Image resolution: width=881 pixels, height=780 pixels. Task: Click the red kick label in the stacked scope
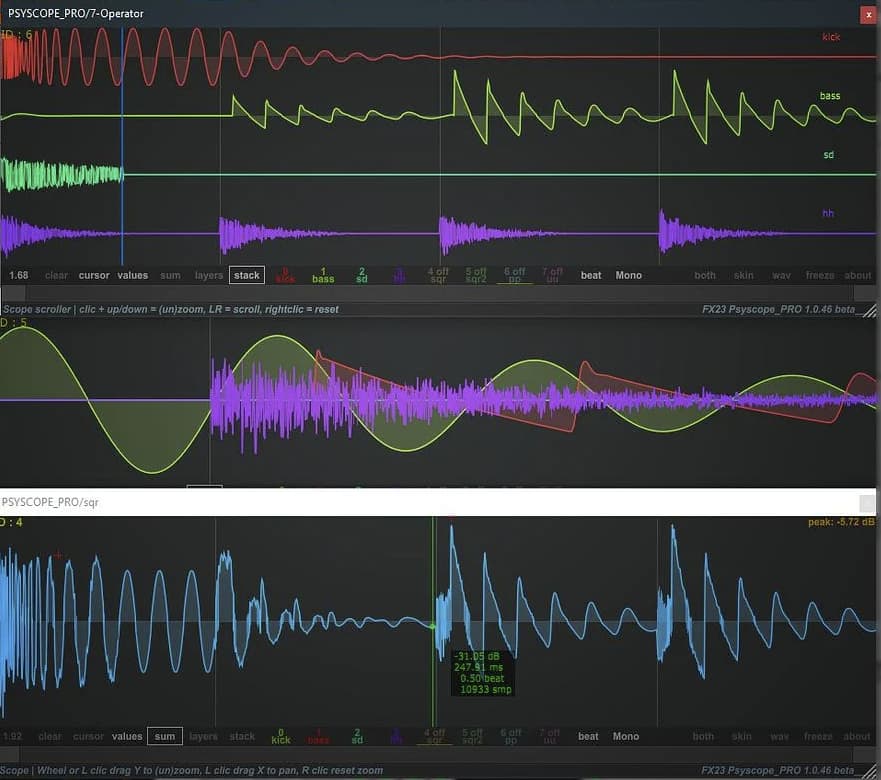pos(831,37)
